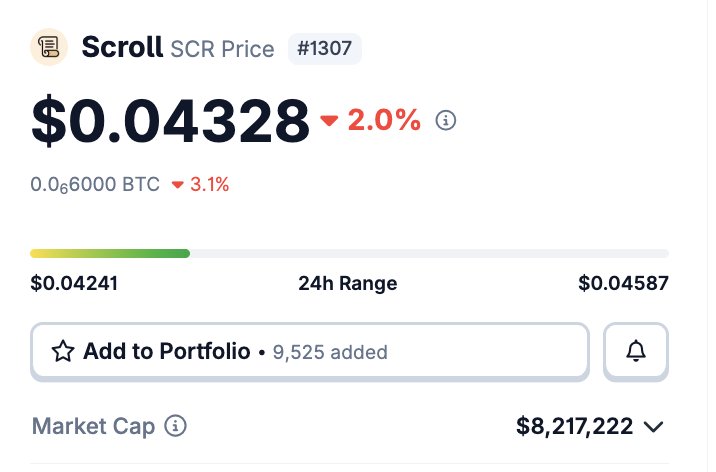This screenshot has height=472, width=716.
Task: Click the 24h low value $0.04241
Action: click(x=74, y=283)
